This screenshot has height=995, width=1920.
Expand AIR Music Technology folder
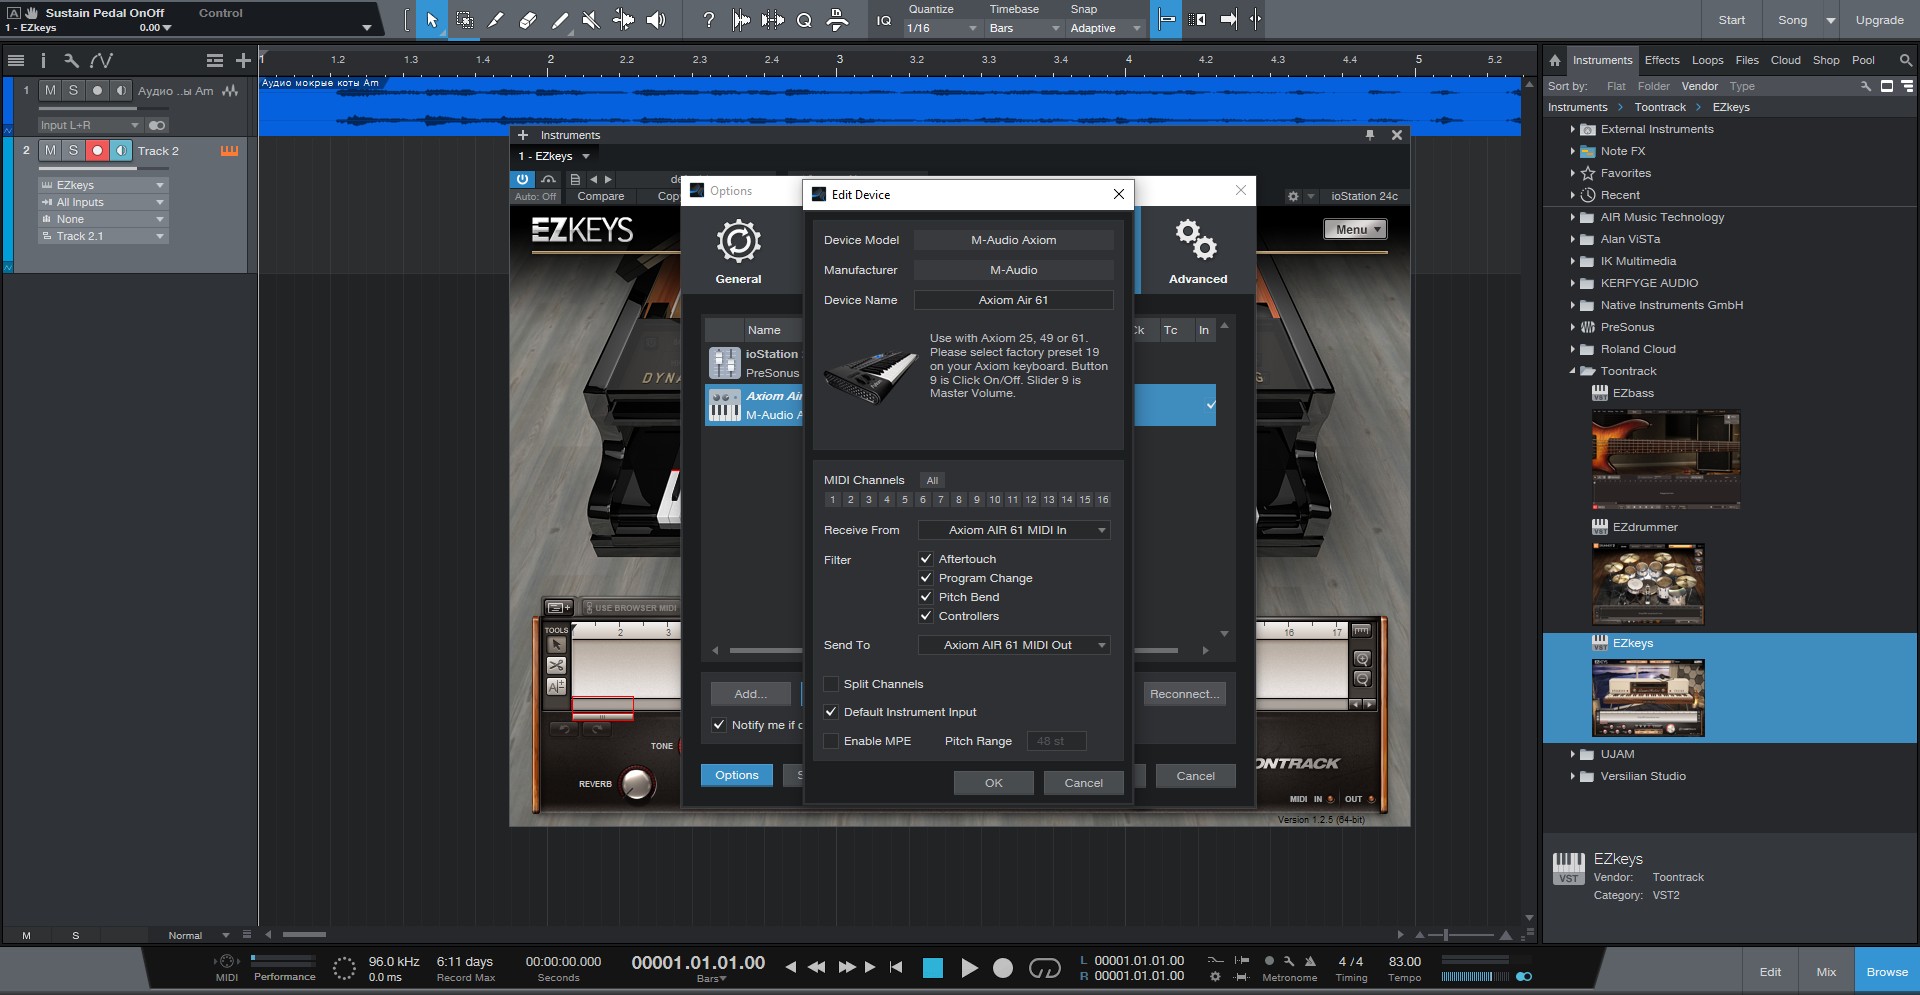click(1573, 217)
